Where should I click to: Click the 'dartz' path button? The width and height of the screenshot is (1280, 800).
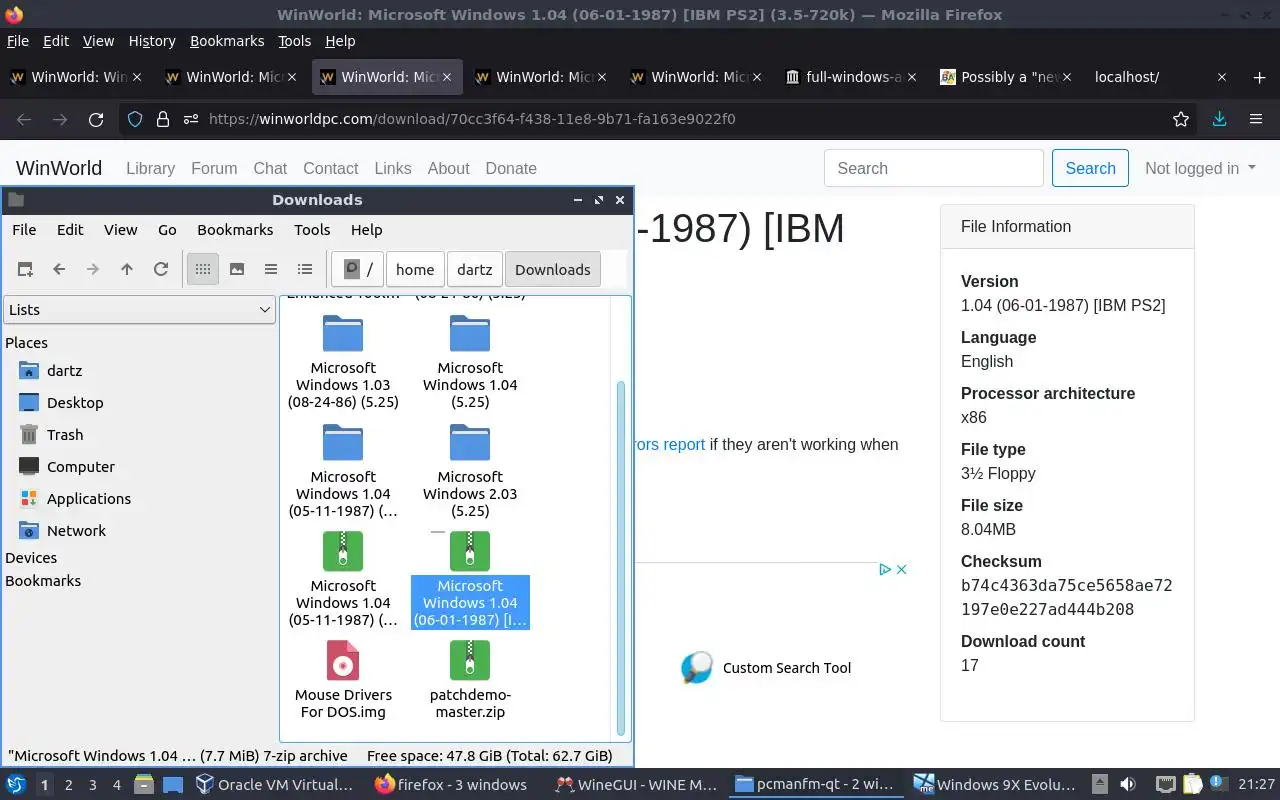pyautogui.click(x=475, y=269)
